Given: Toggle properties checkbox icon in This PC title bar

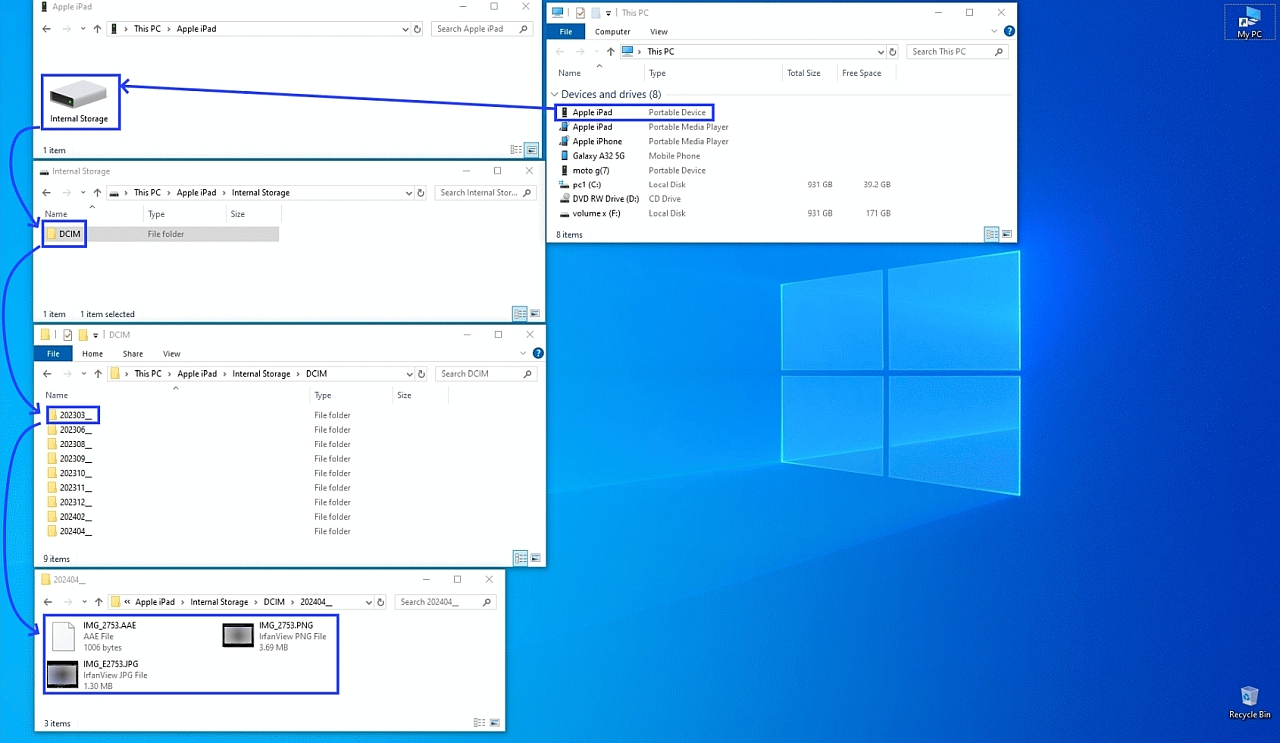Looking at the screenshot, I should pyautogui.click(x=580, y=13).
